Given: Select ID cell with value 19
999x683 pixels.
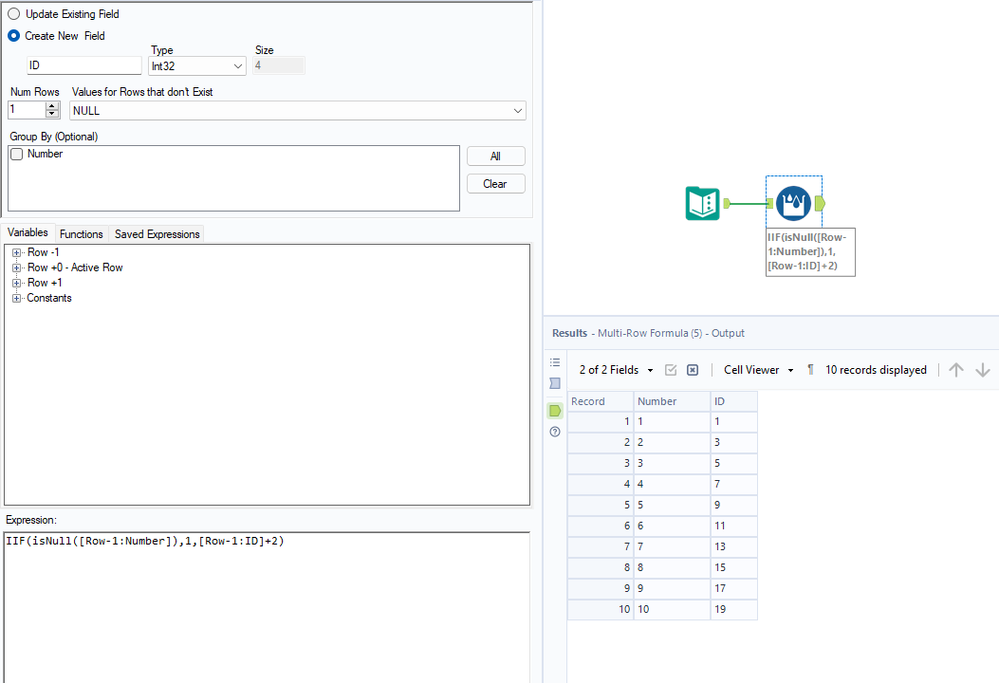Looking at the screenshot, I should (x=734, y=610).
